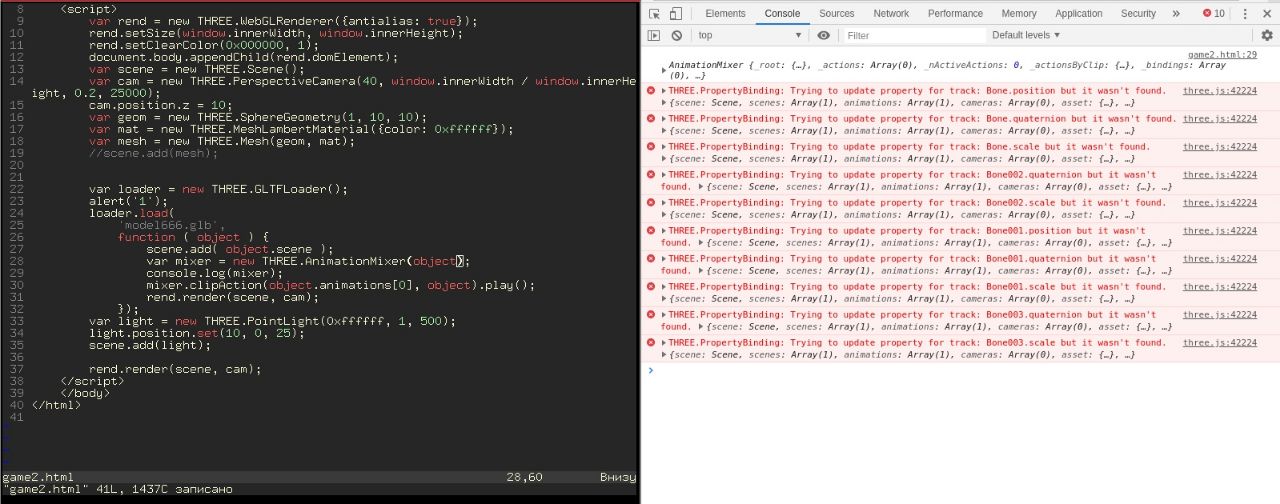
Task: Expand the AnimationMixer logged object
Action: pos(663,69)
